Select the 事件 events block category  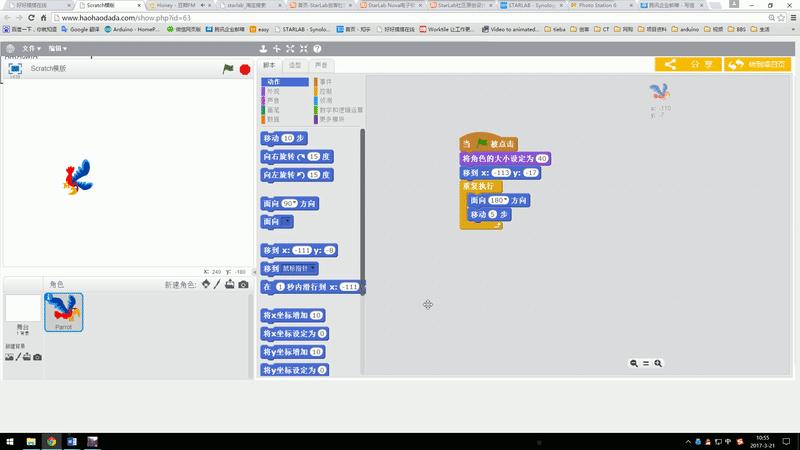click(x=338, y=82)
